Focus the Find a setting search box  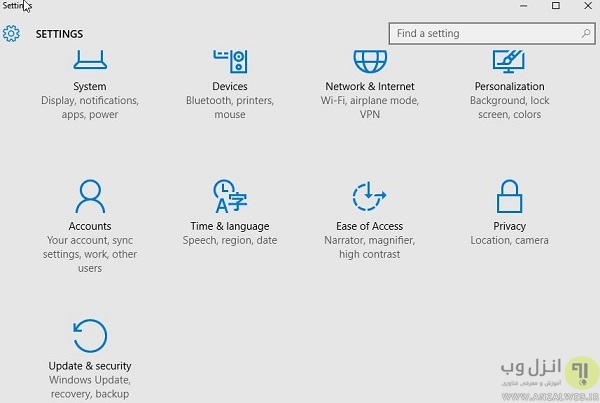[480, 33]
